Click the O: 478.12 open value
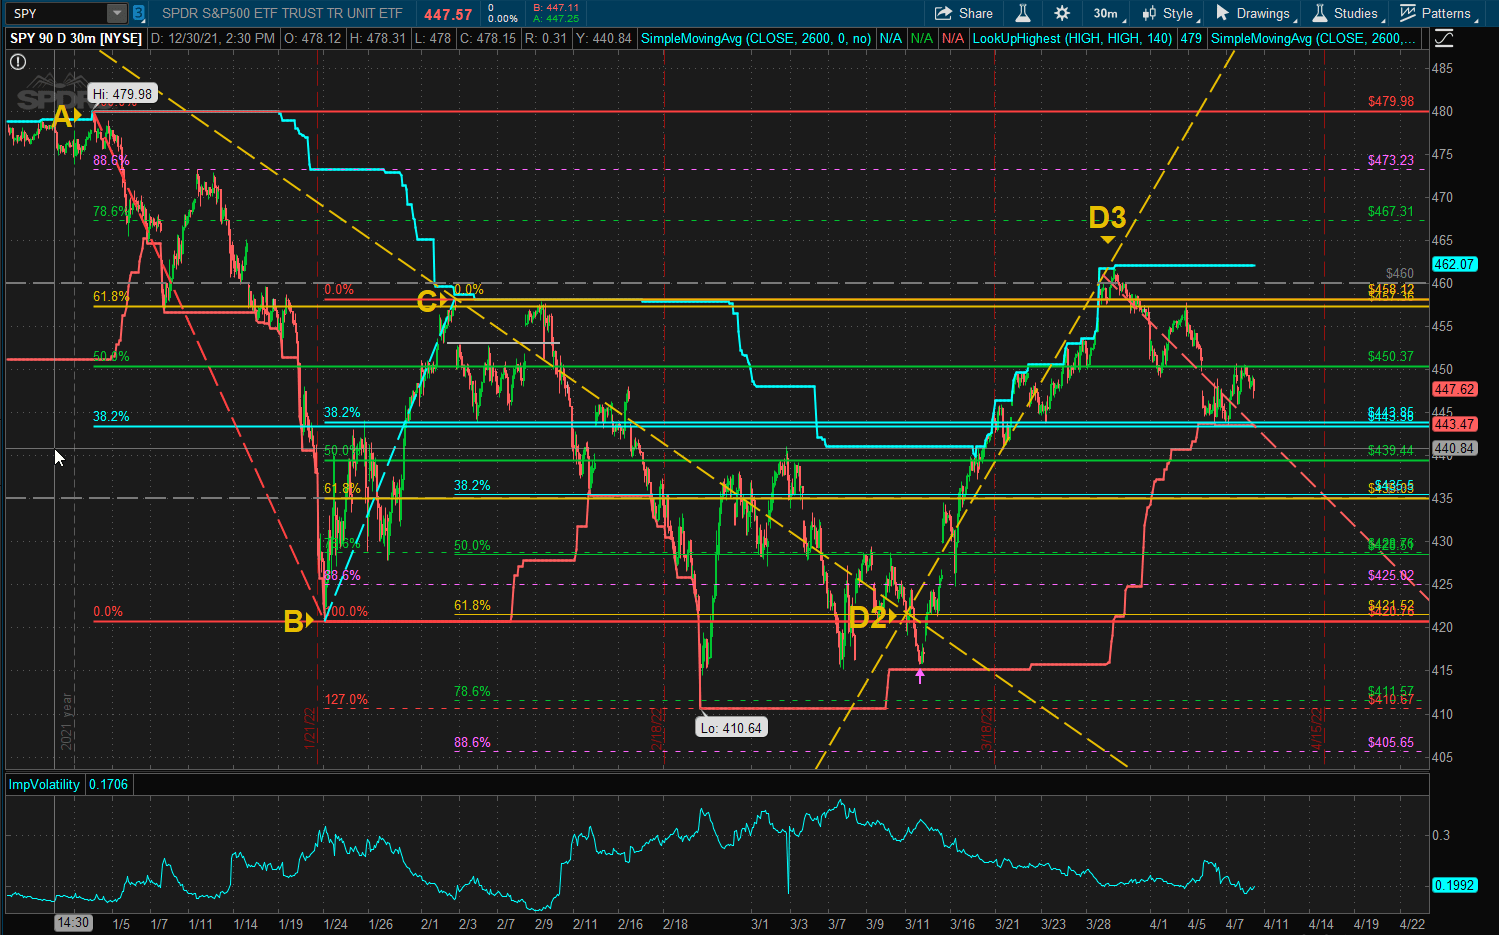 pos(313,38)
